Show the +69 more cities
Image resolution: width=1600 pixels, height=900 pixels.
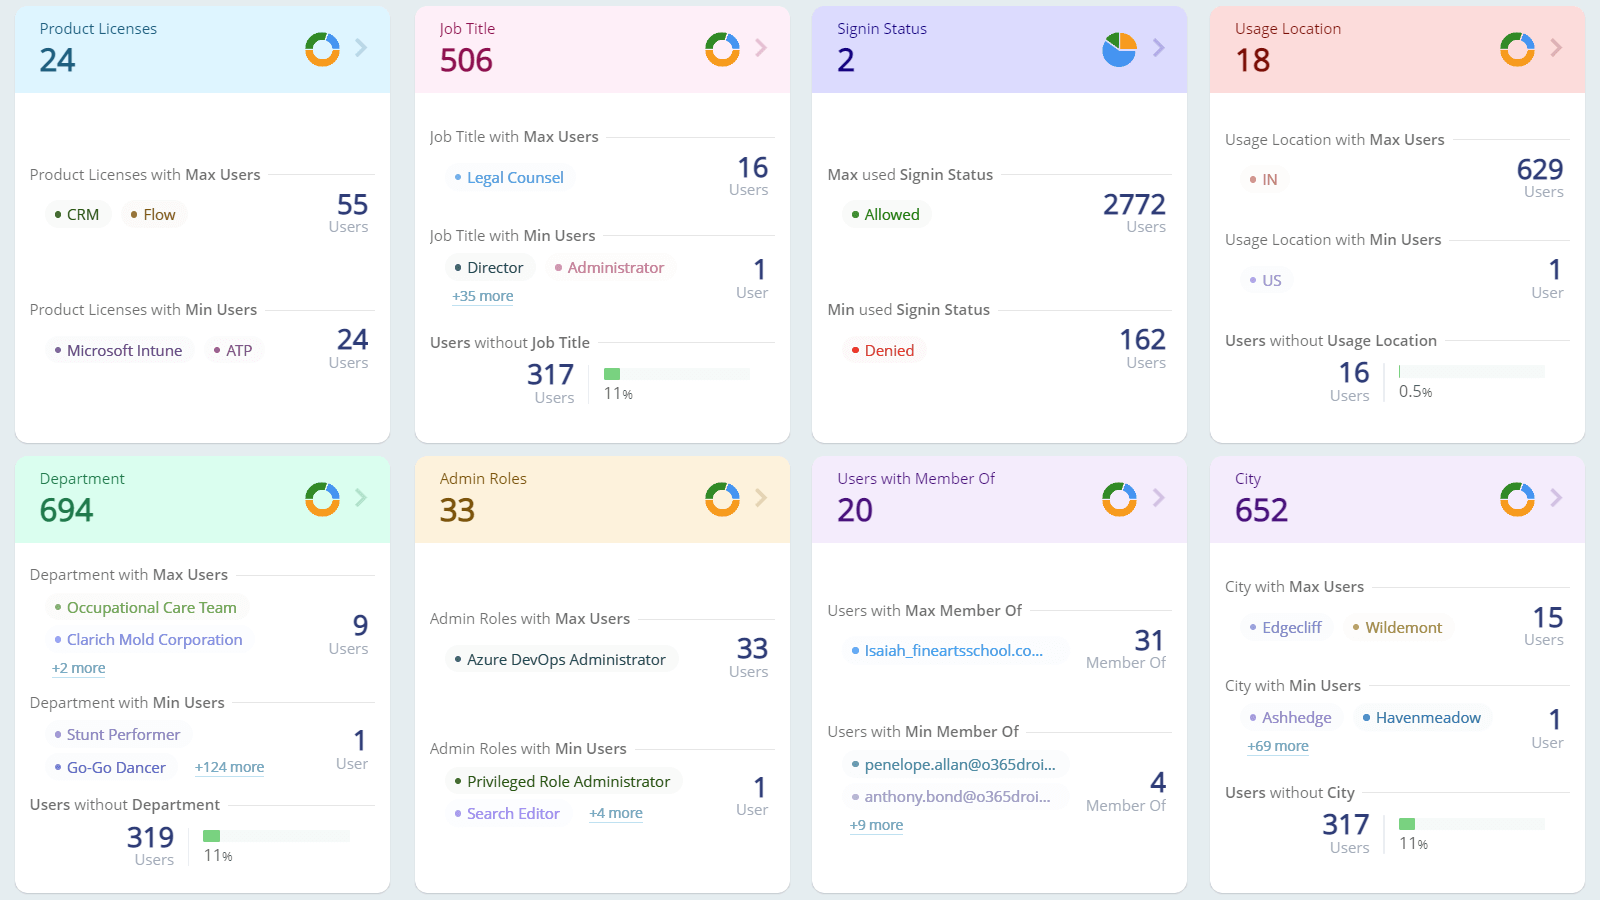[1278, 745]
